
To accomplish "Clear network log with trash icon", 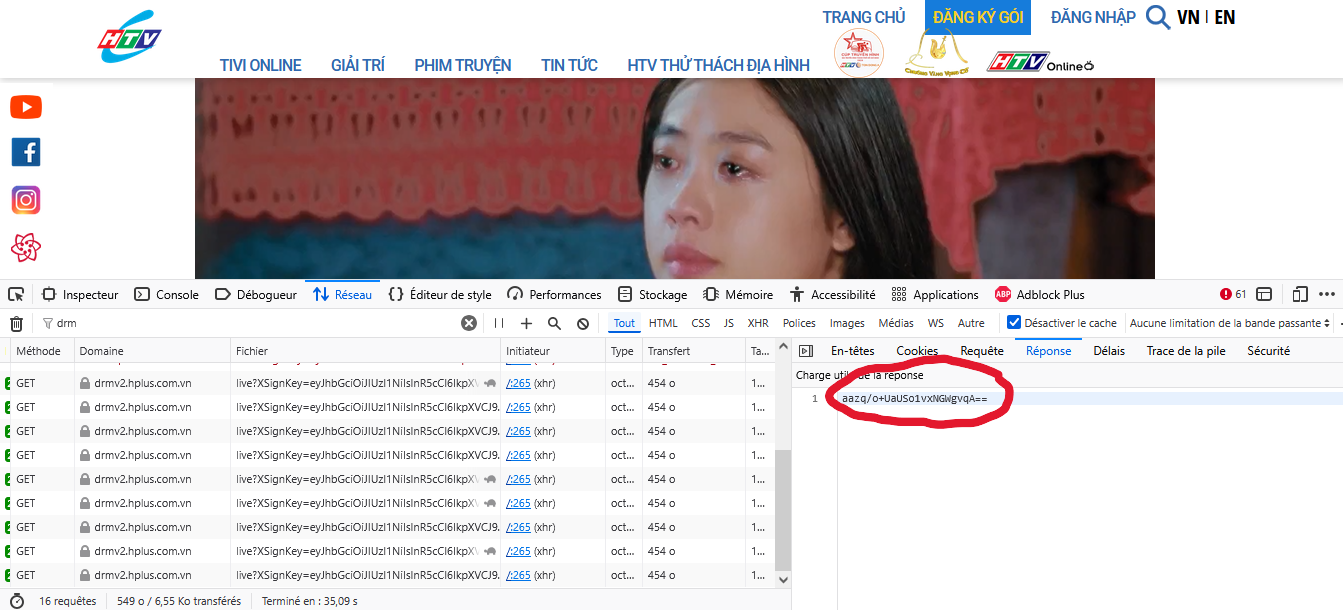I will [x=16, y=323].
